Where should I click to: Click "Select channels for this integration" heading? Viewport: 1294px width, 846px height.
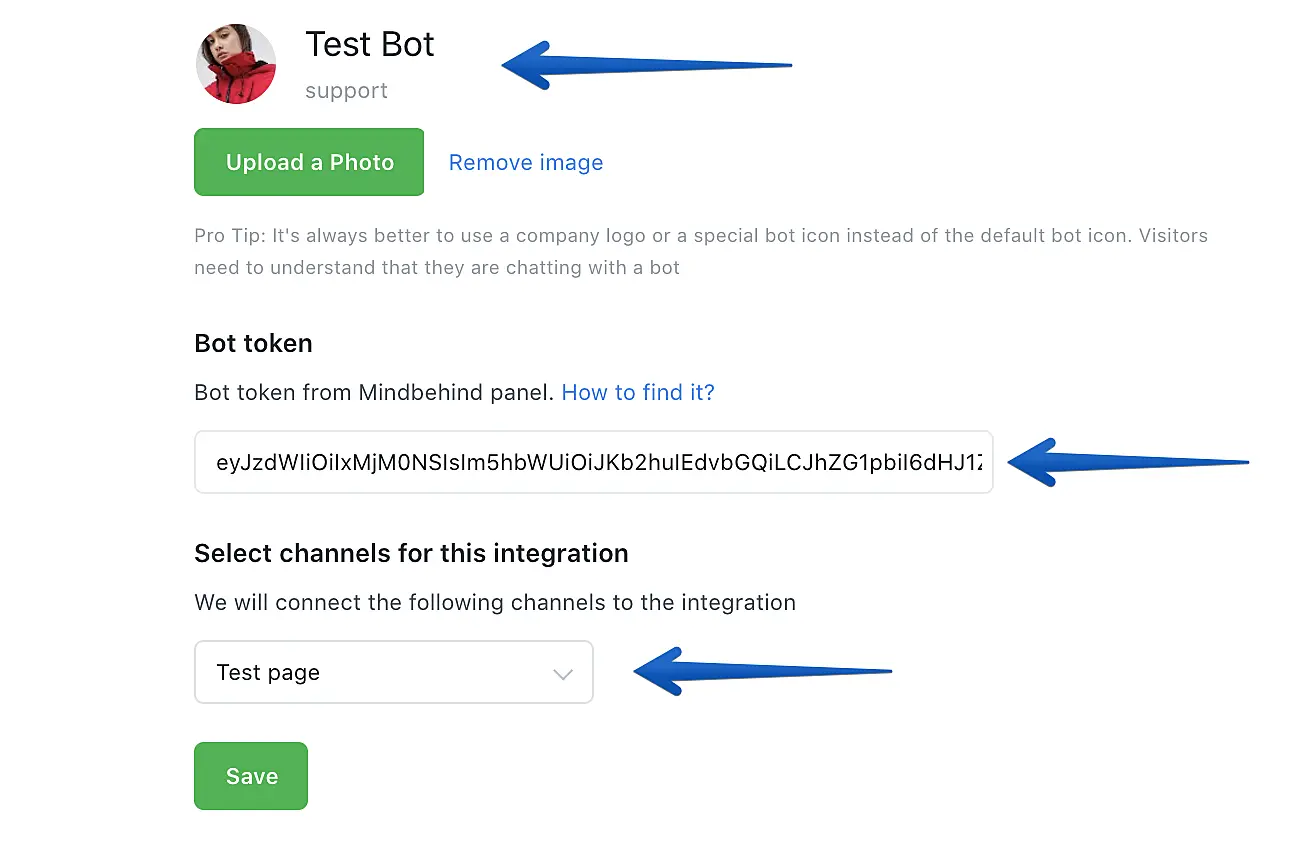tap(411, 553)
